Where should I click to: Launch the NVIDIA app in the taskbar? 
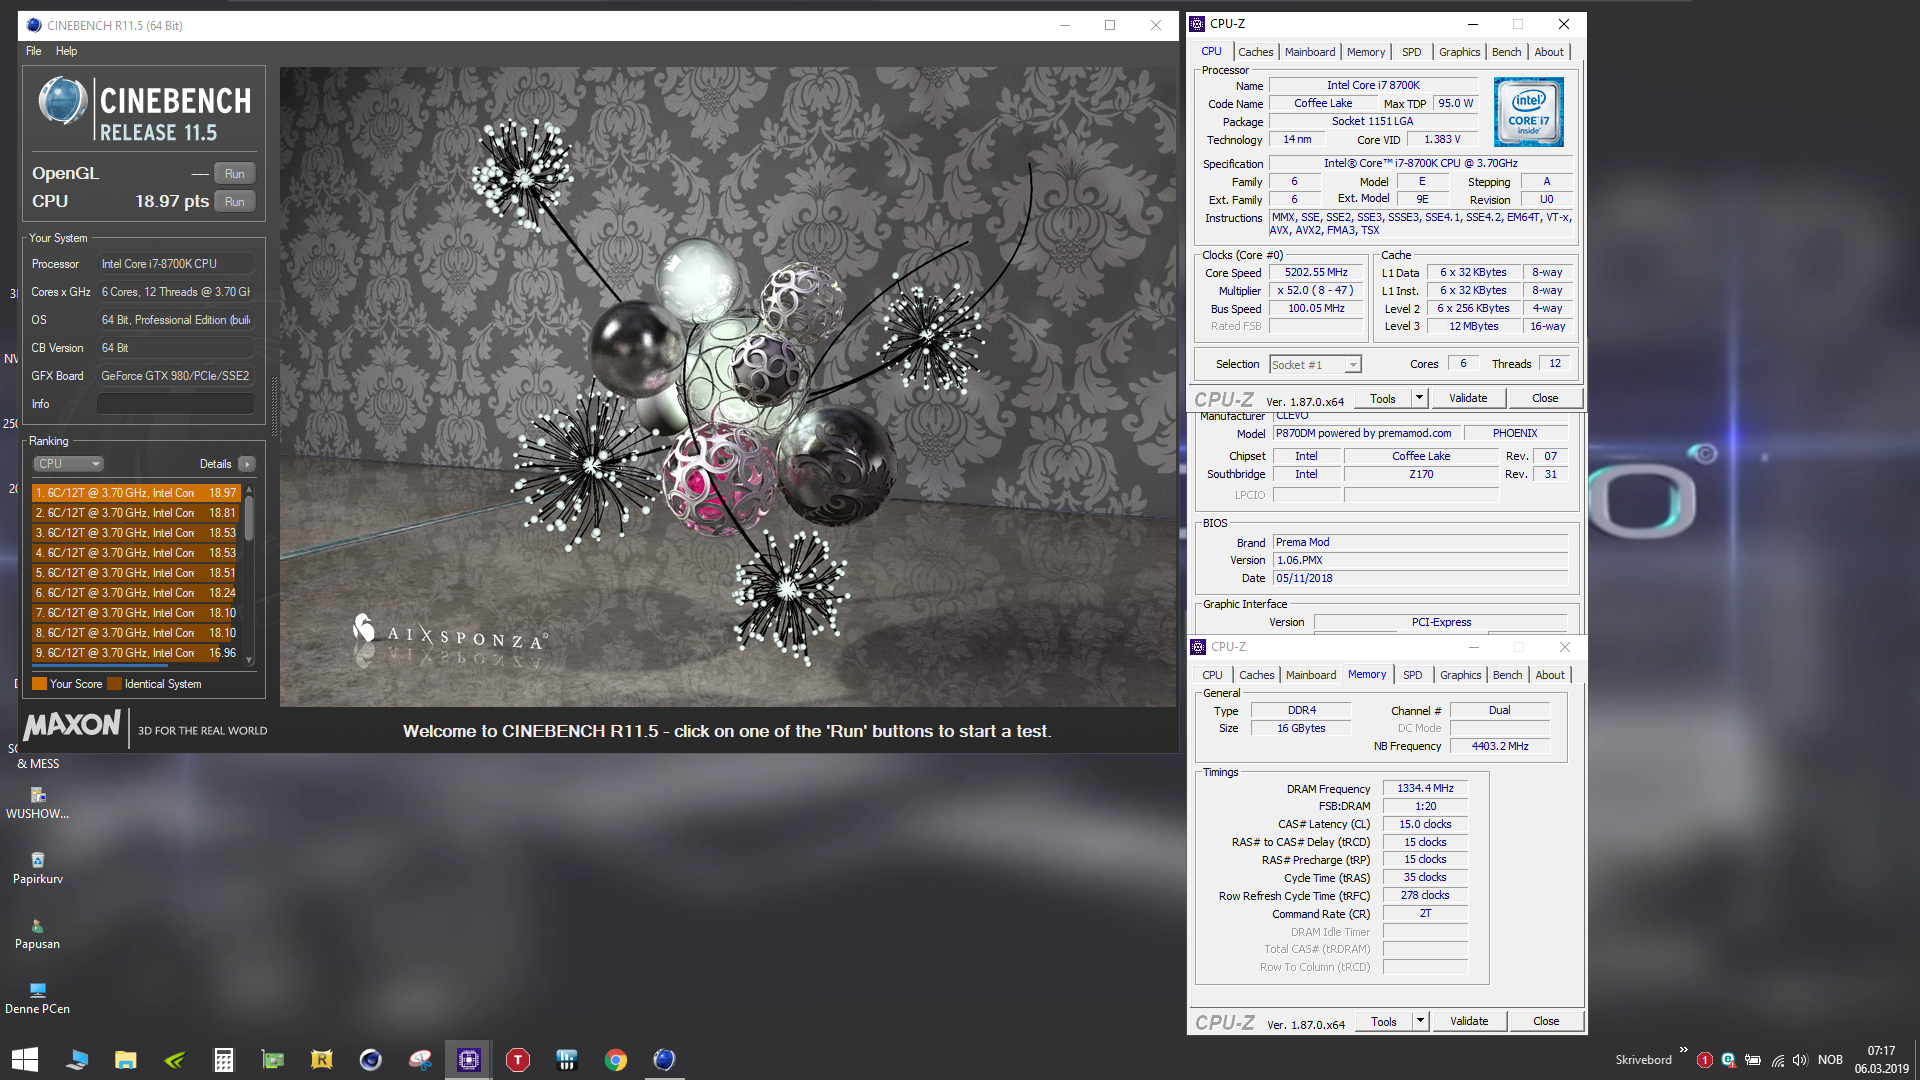[175, 1060]
